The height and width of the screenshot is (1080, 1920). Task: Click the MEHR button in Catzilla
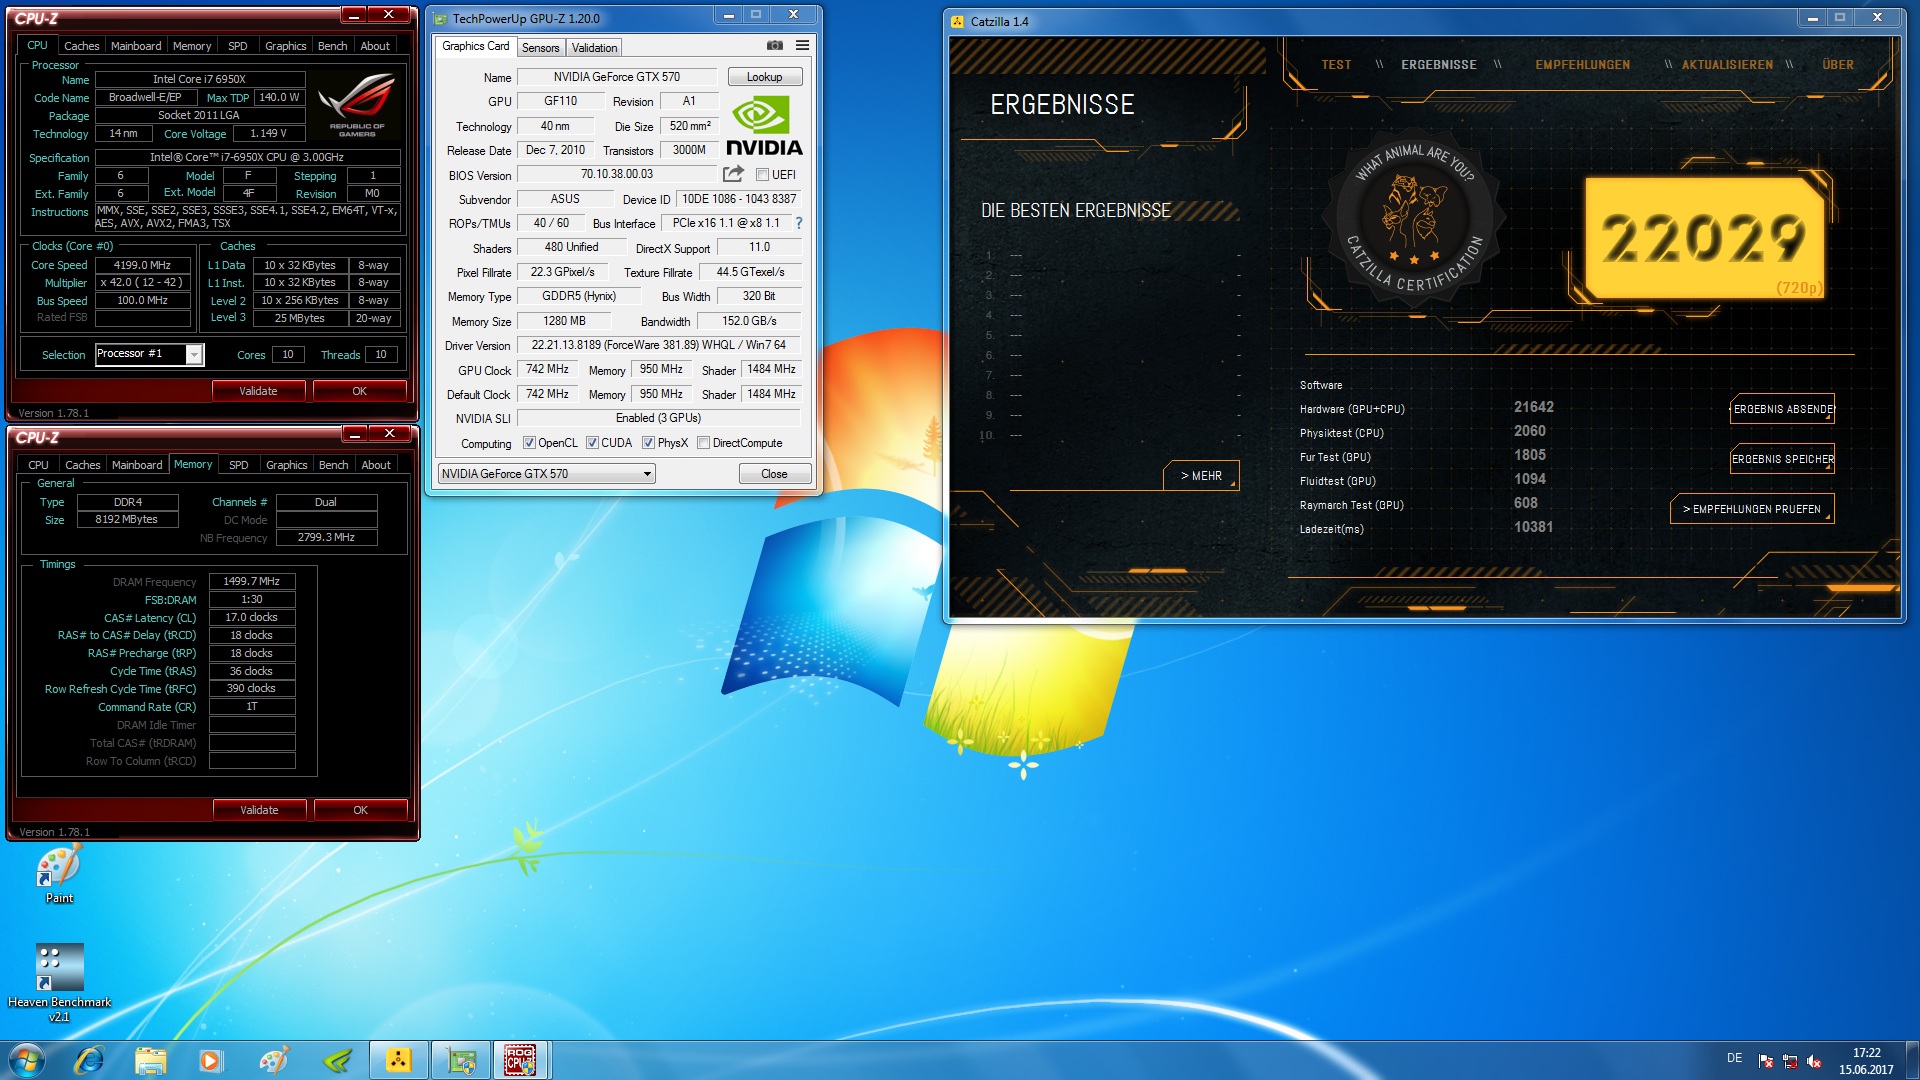(x=1201, y=476)
